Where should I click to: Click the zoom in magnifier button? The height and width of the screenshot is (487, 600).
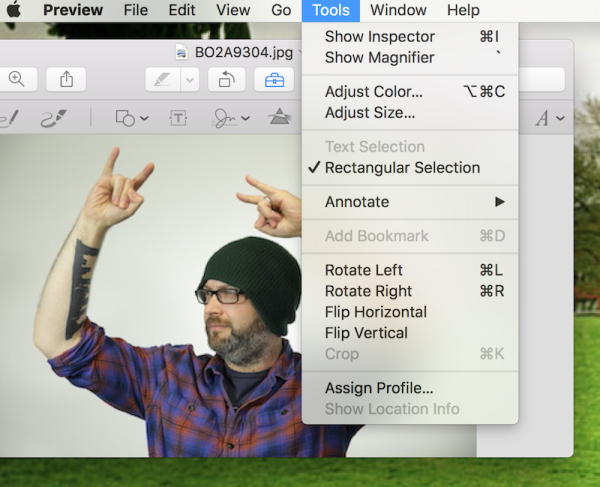(17, 79)
